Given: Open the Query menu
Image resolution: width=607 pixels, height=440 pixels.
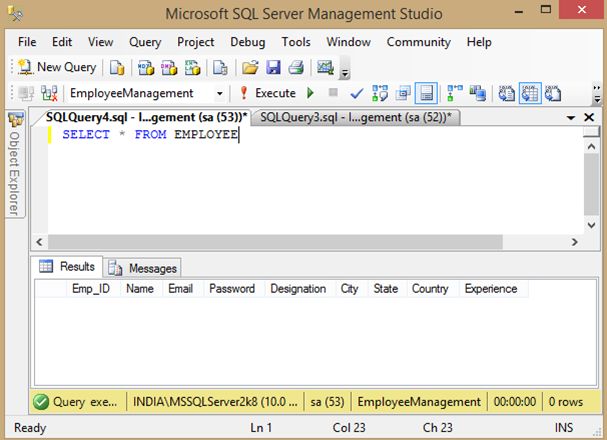Looking at the screenshot, I should [145, 42].
